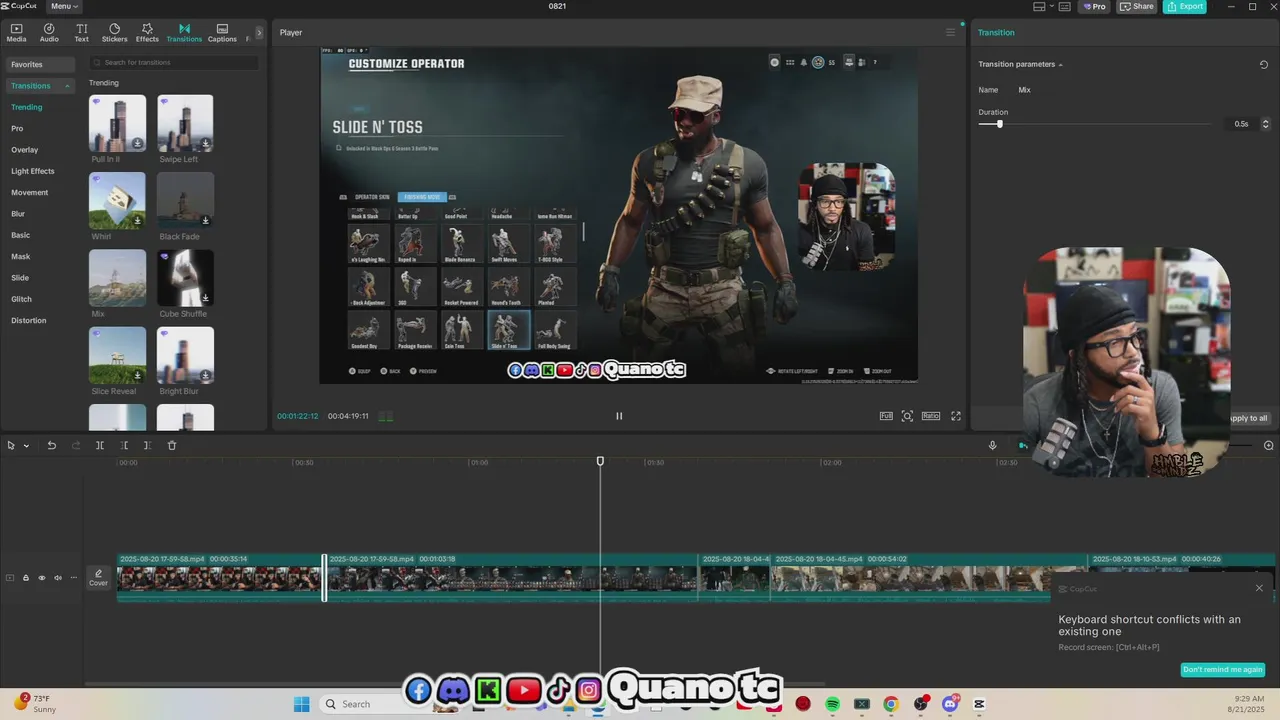Lock the main video track

26,578
